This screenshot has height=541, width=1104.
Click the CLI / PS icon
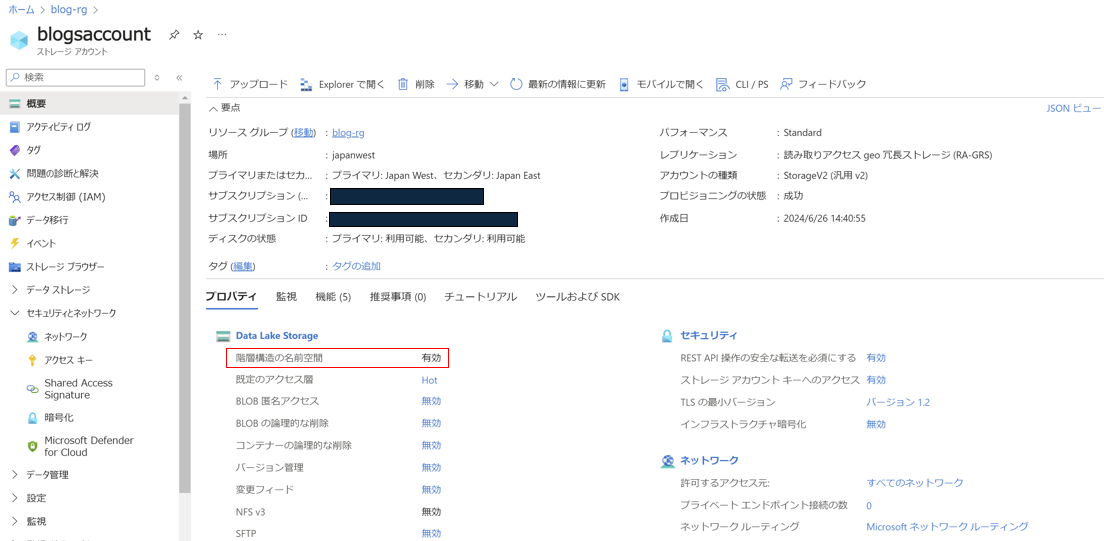coord(722,85)
